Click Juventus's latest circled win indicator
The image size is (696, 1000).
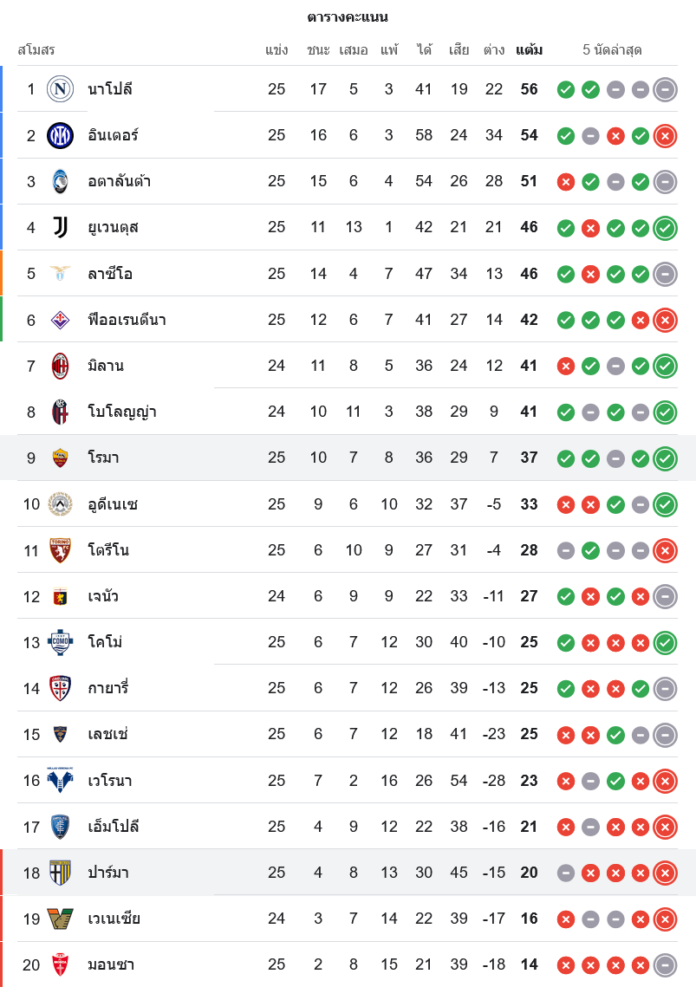click(665, 228)
